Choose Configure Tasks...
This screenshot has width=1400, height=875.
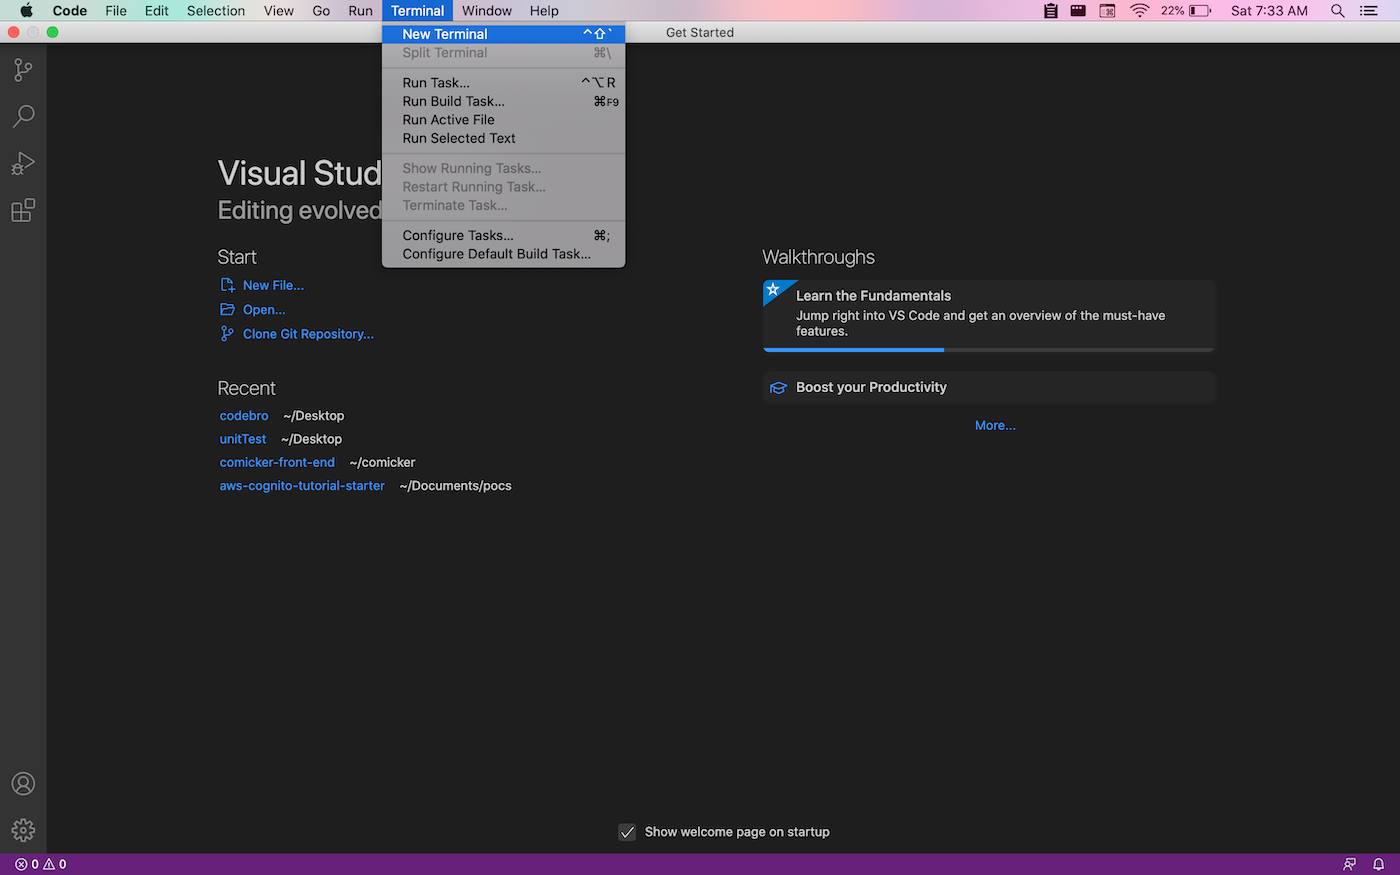point(504,235)
